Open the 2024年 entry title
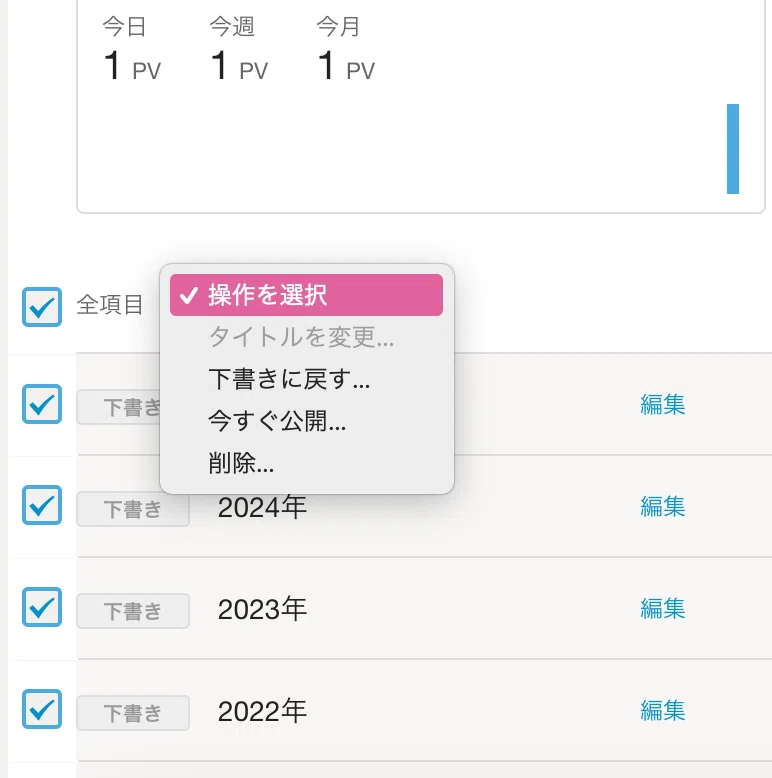 pyautogui.click(x=262, y=508)
